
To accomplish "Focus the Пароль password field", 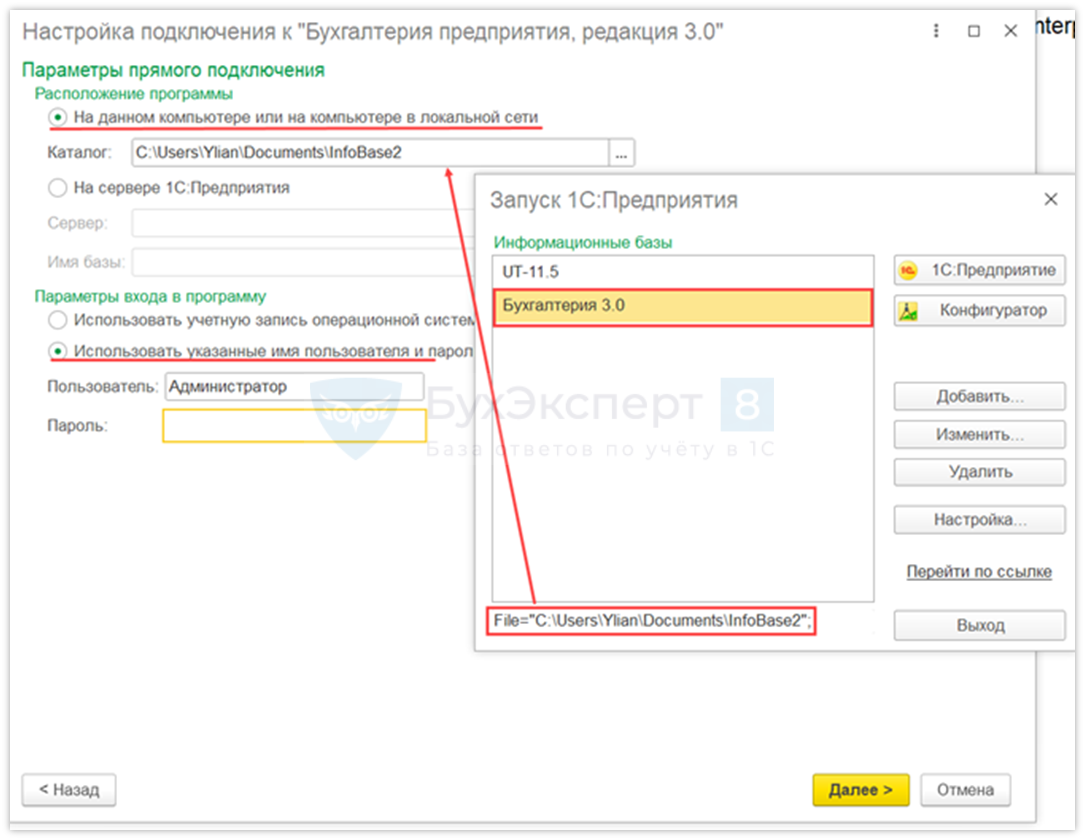I will point(294,426).
